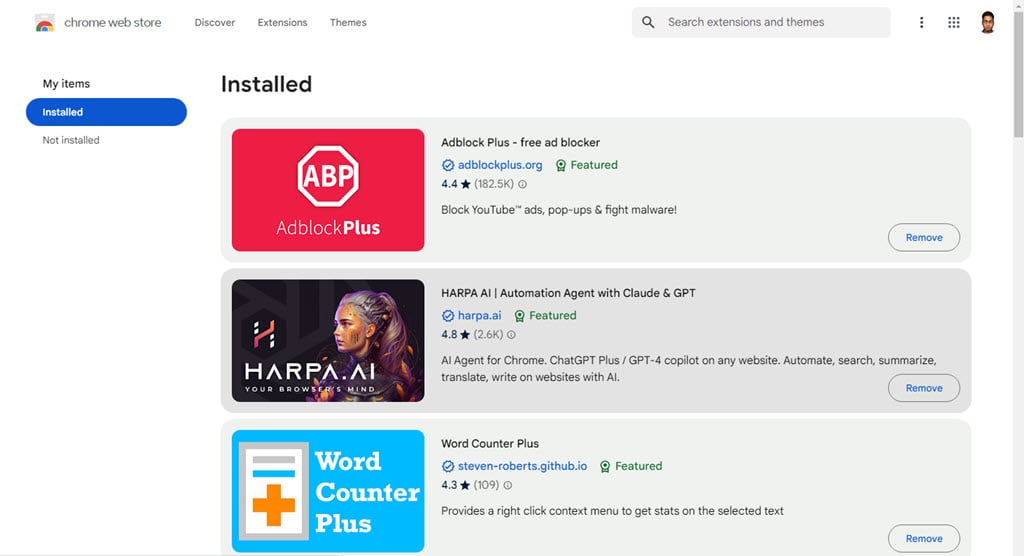The image size is (1024, 556).
Task: Click Featured badge icon for HARPA AI
Action: 520,316
